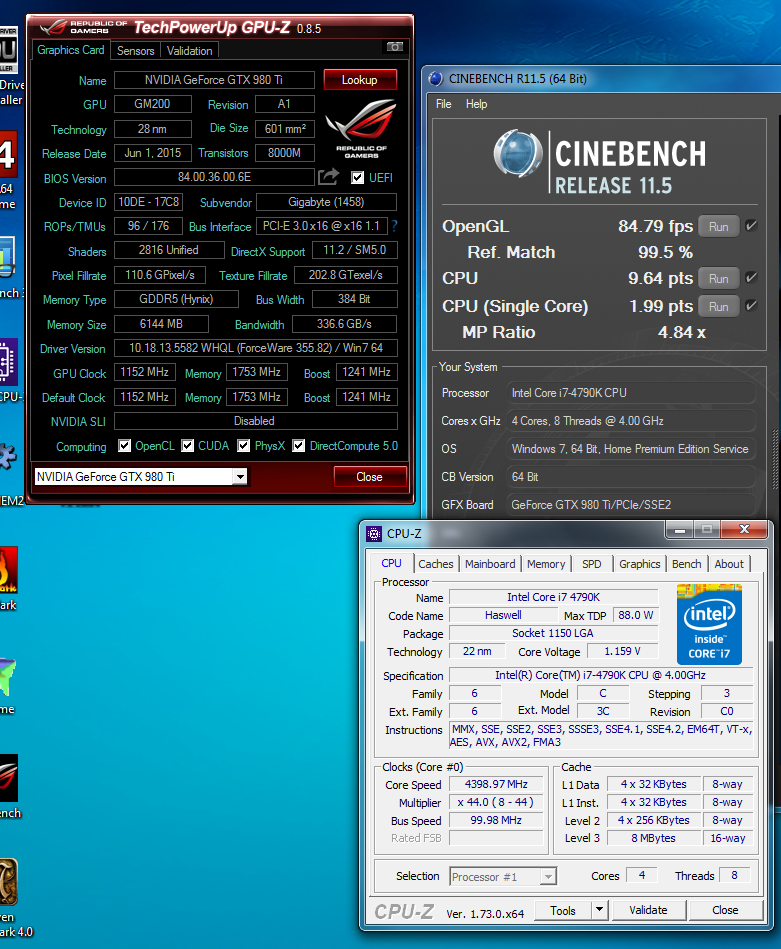Click the CINEBENCH globe logo
This screenshot has width=781, height=949.
click(518, 153)
